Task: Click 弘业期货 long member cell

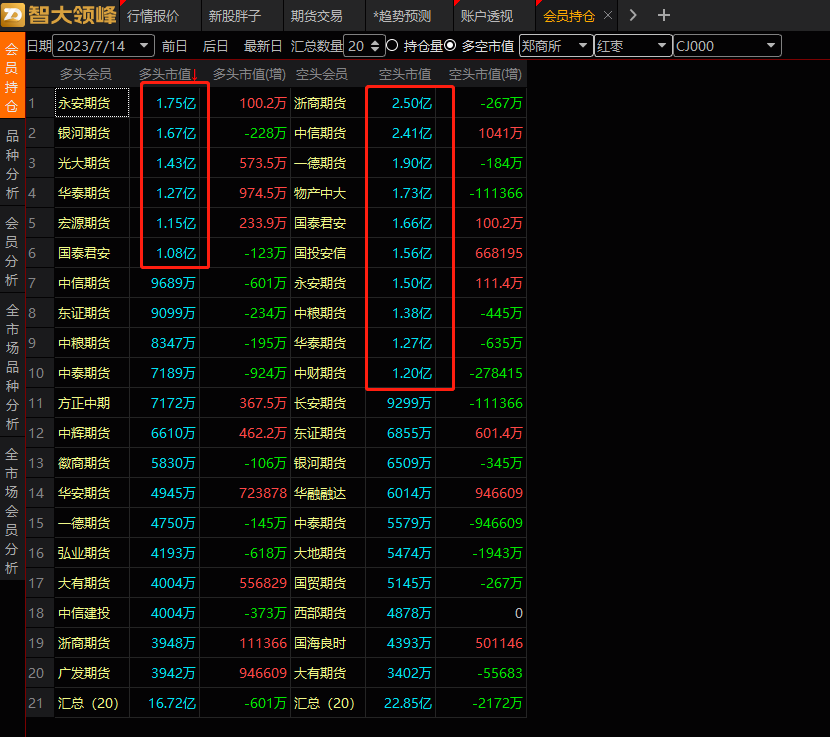Action: point(92,553)
